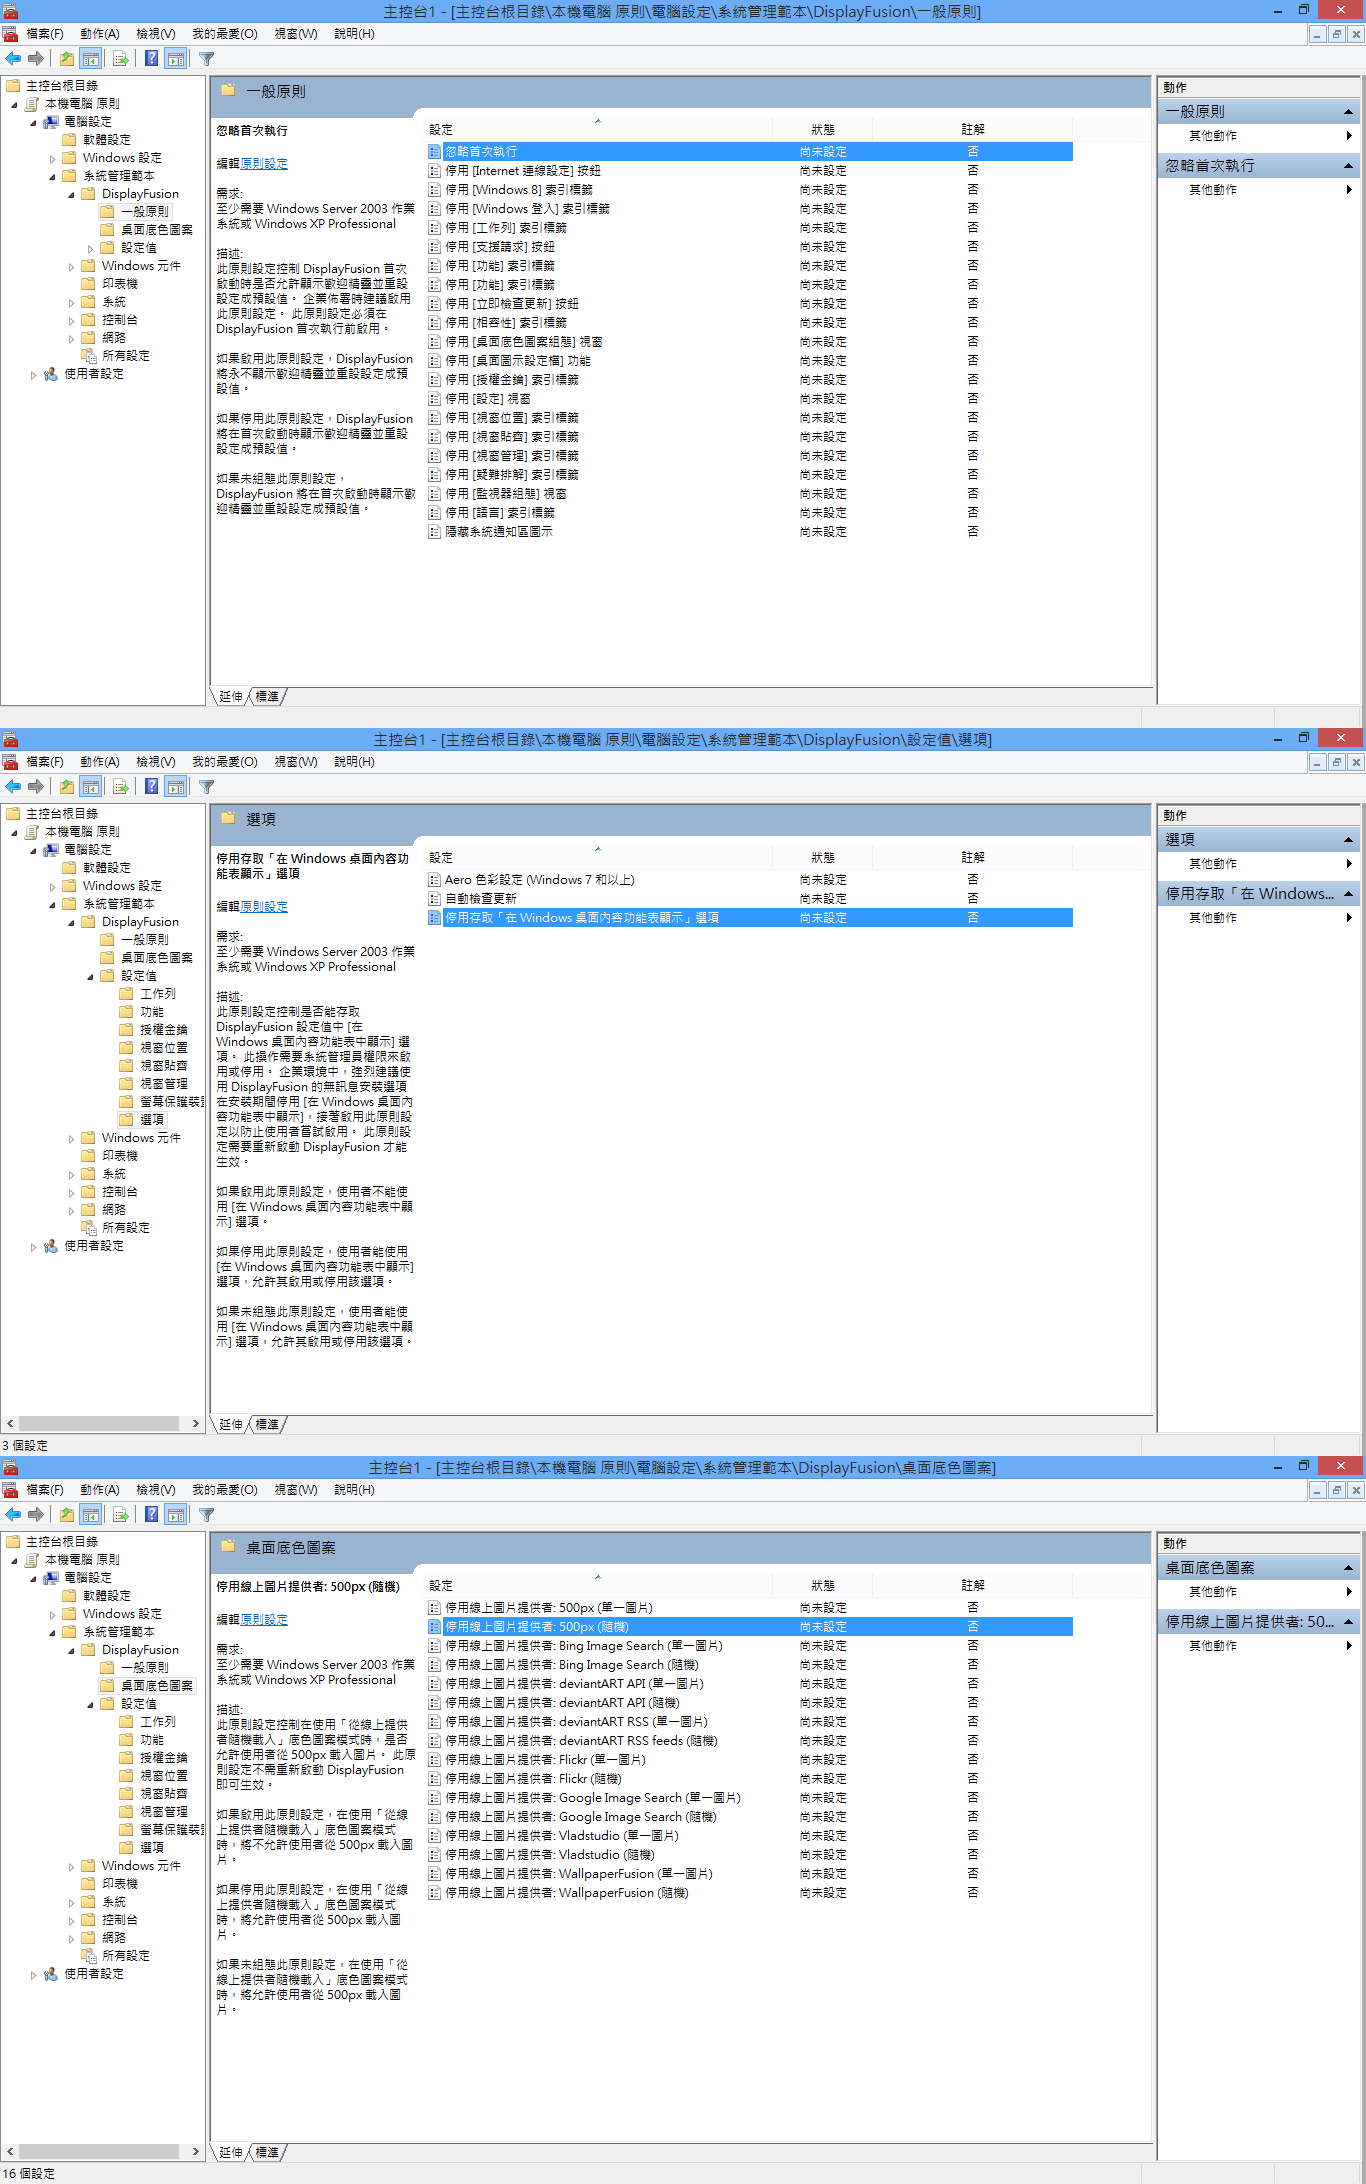1366x2184 pixels.
Task: Collapse the 忽略首次執行 section in the actions pane
Action: pyautogui.click(x=1348, y=166)
